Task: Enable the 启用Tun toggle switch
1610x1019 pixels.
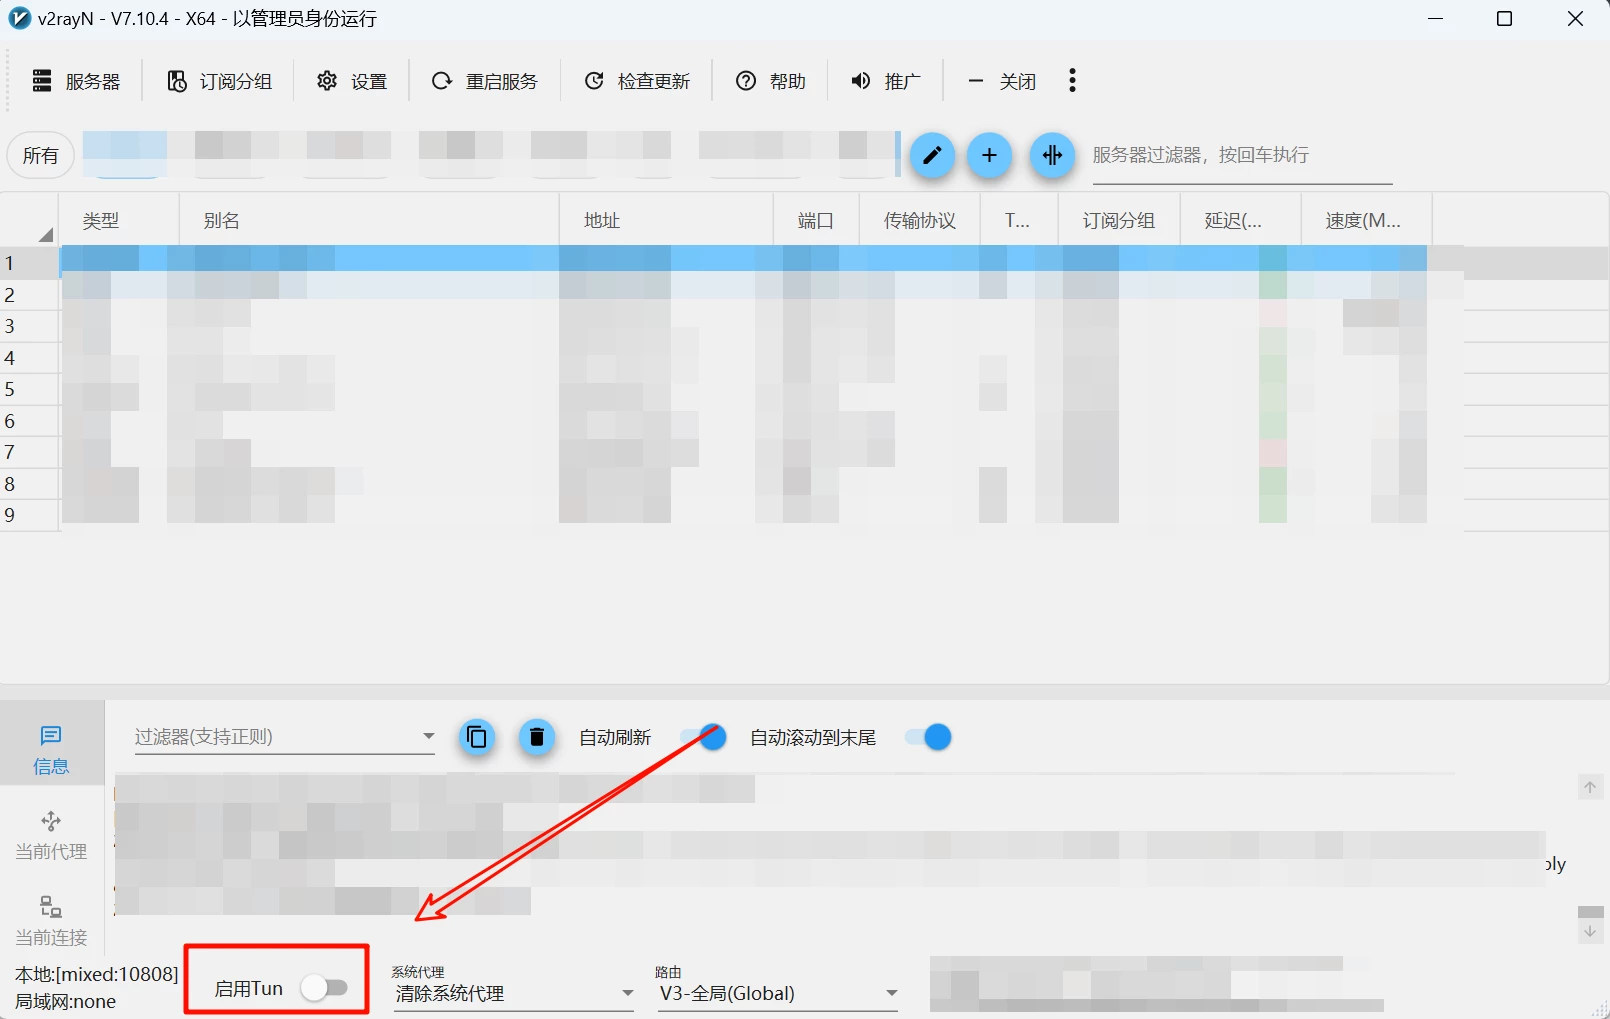Action: coord(325,988)
